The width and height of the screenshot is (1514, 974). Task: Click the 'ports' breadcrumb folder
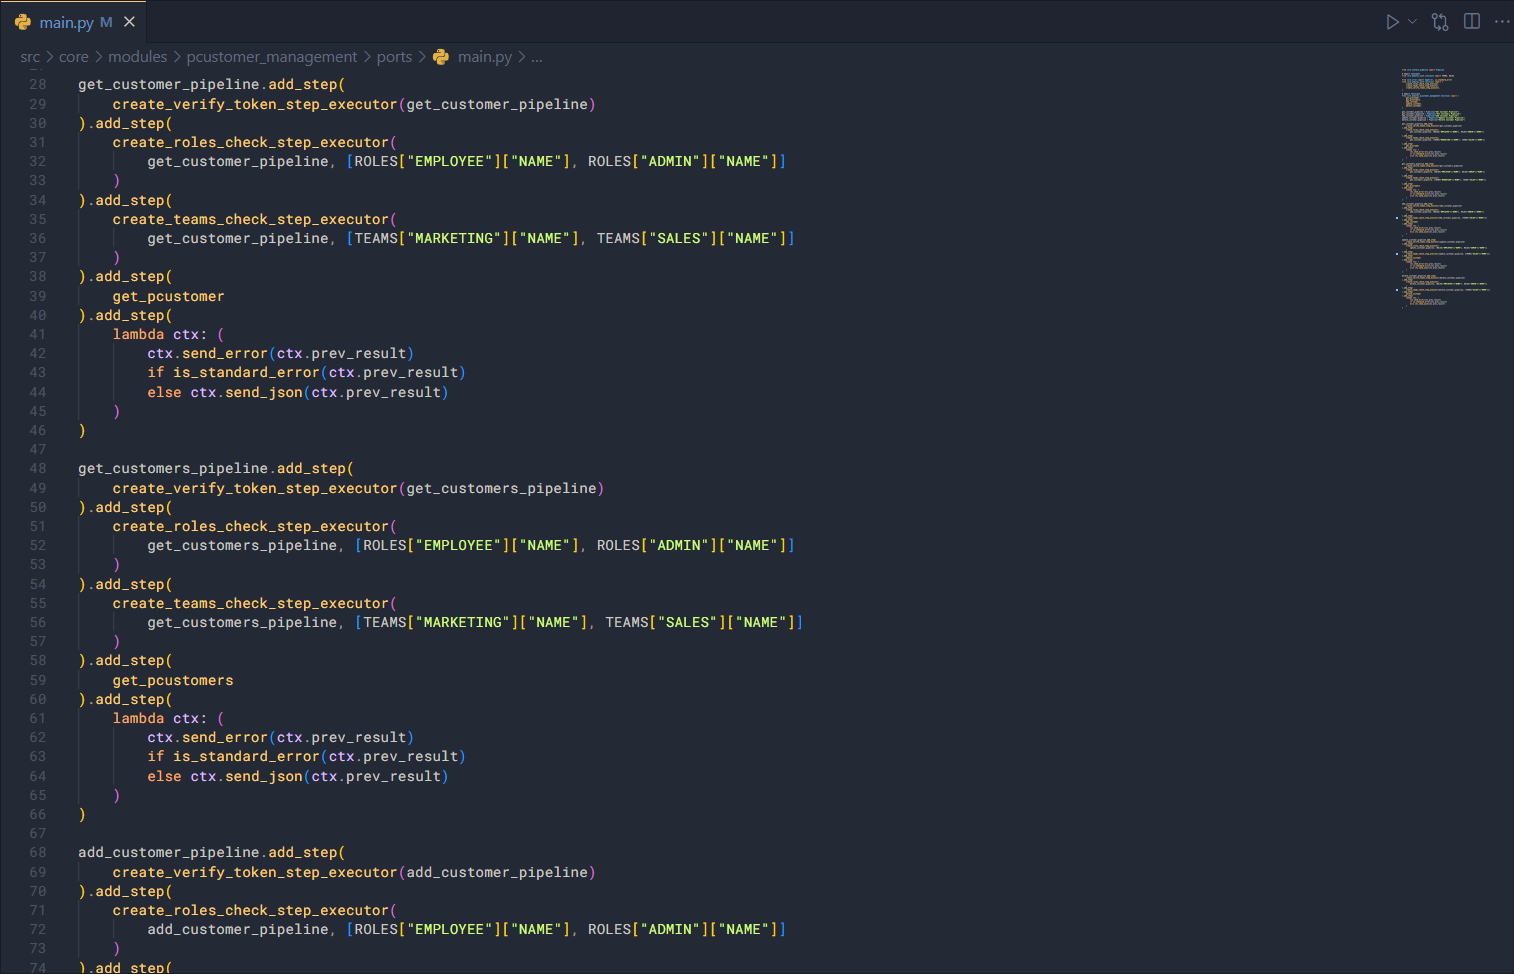(x=394, y=57)
